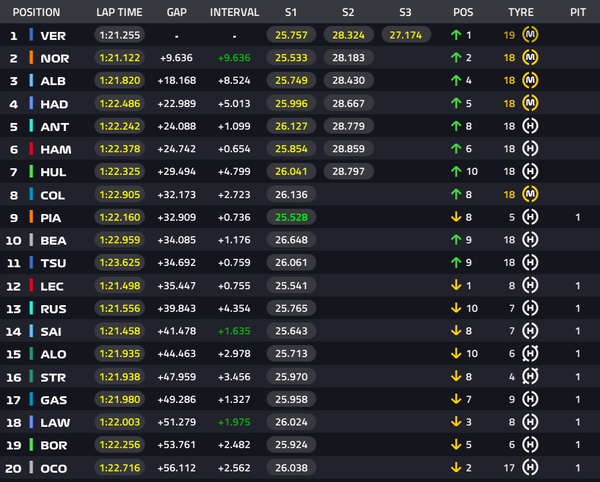The image size is (600, 482).
Task: Click PIA's green S1 time 25.528
Action: tap(291, 217)
